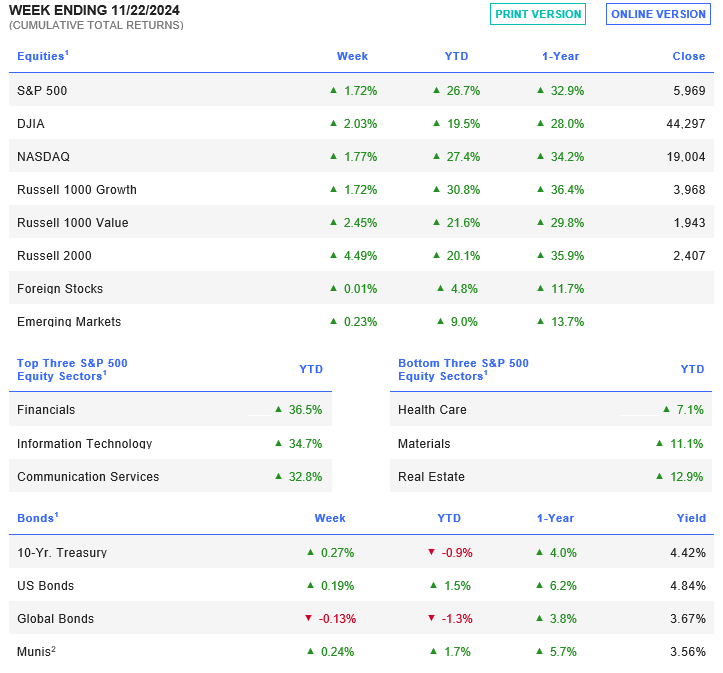
Task: Click DJIA 1-Year value 28.0%
Action: point(567,124)
